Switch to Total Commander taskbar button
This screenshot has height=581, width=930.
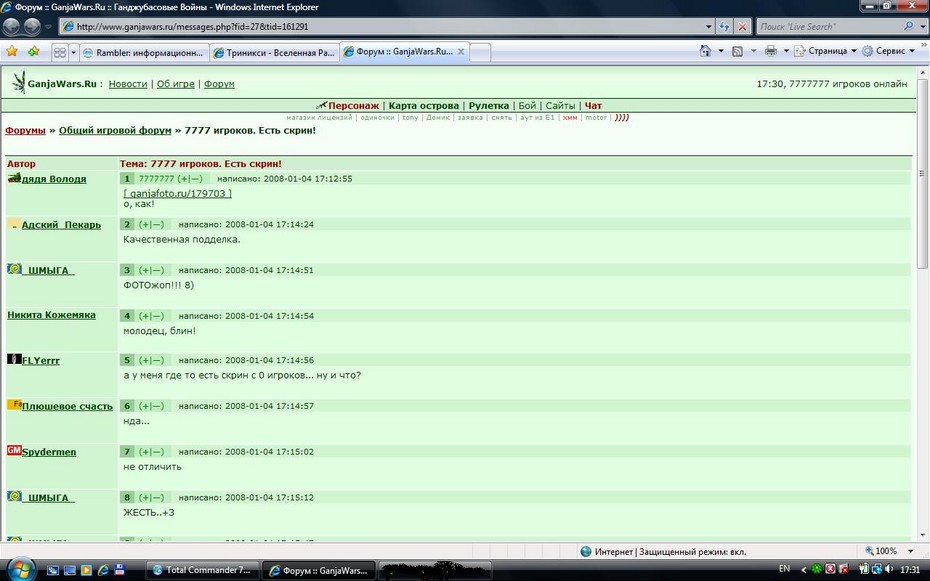click(202, 570)
